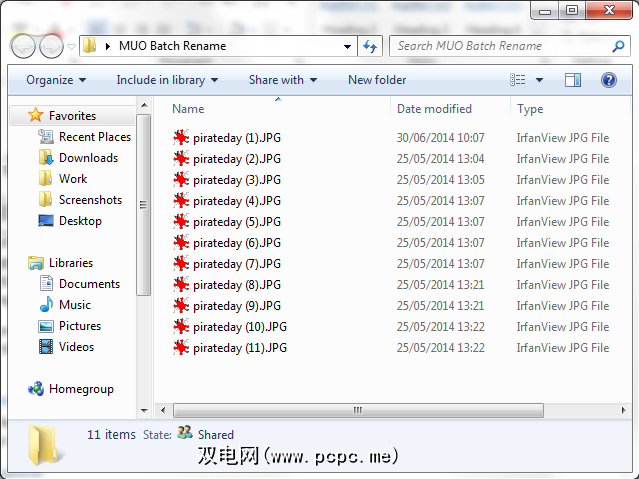
Task: Click the Downloads folder icon
Action: [46, 158]
